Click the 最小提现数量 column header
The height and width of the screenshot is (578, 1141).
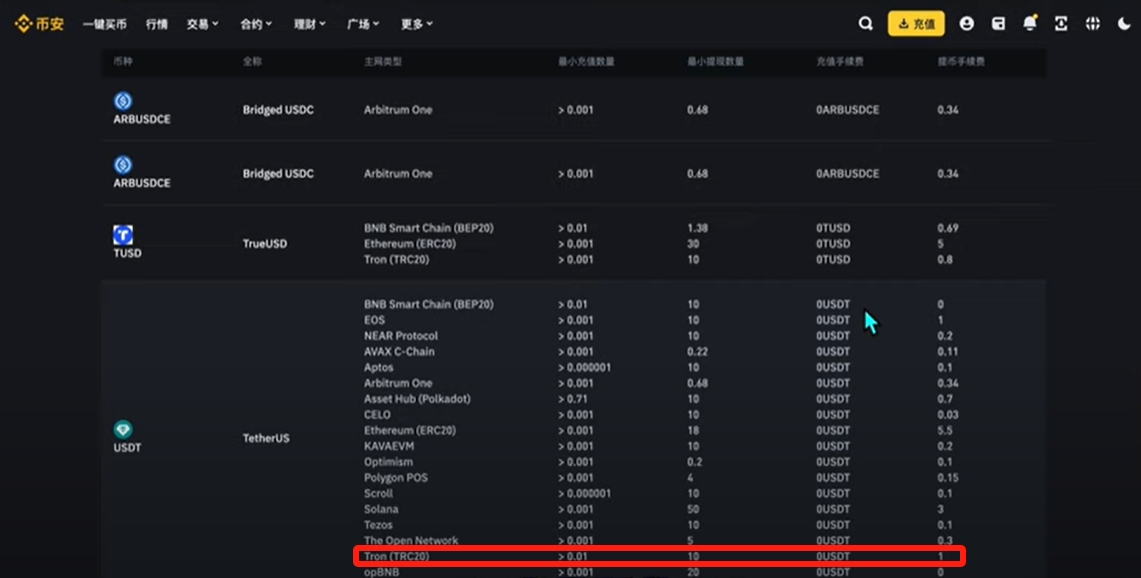[715, 62]
